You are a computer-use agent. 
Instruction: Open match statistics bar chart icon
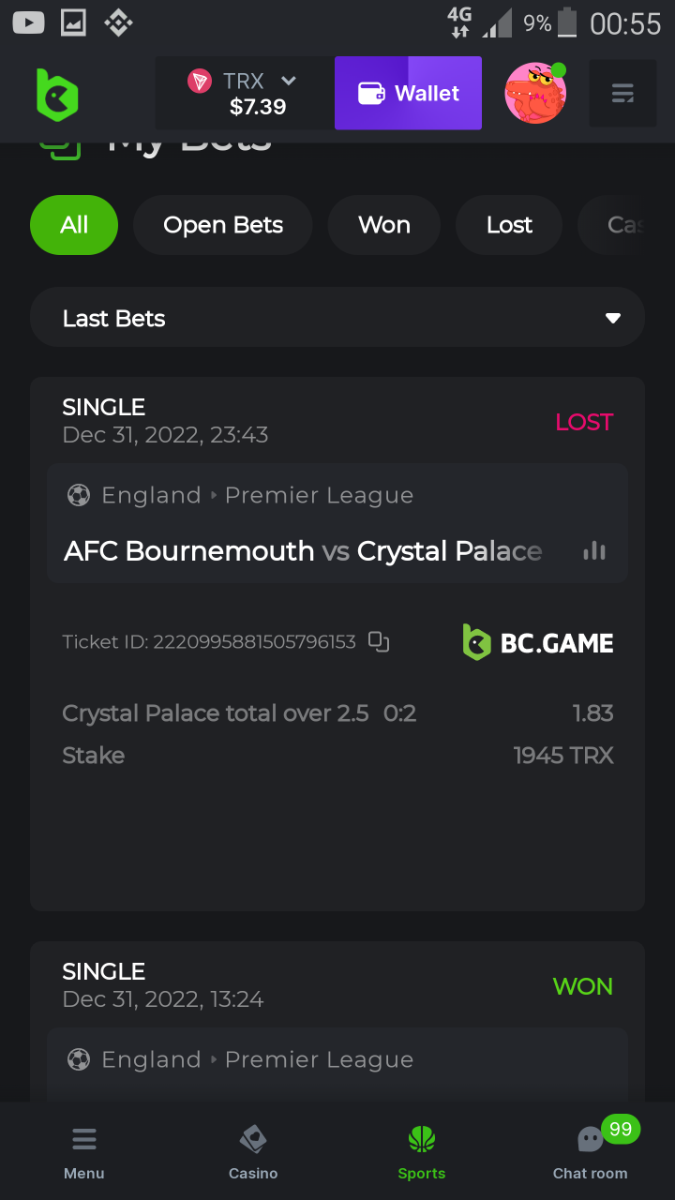(594, 551)
